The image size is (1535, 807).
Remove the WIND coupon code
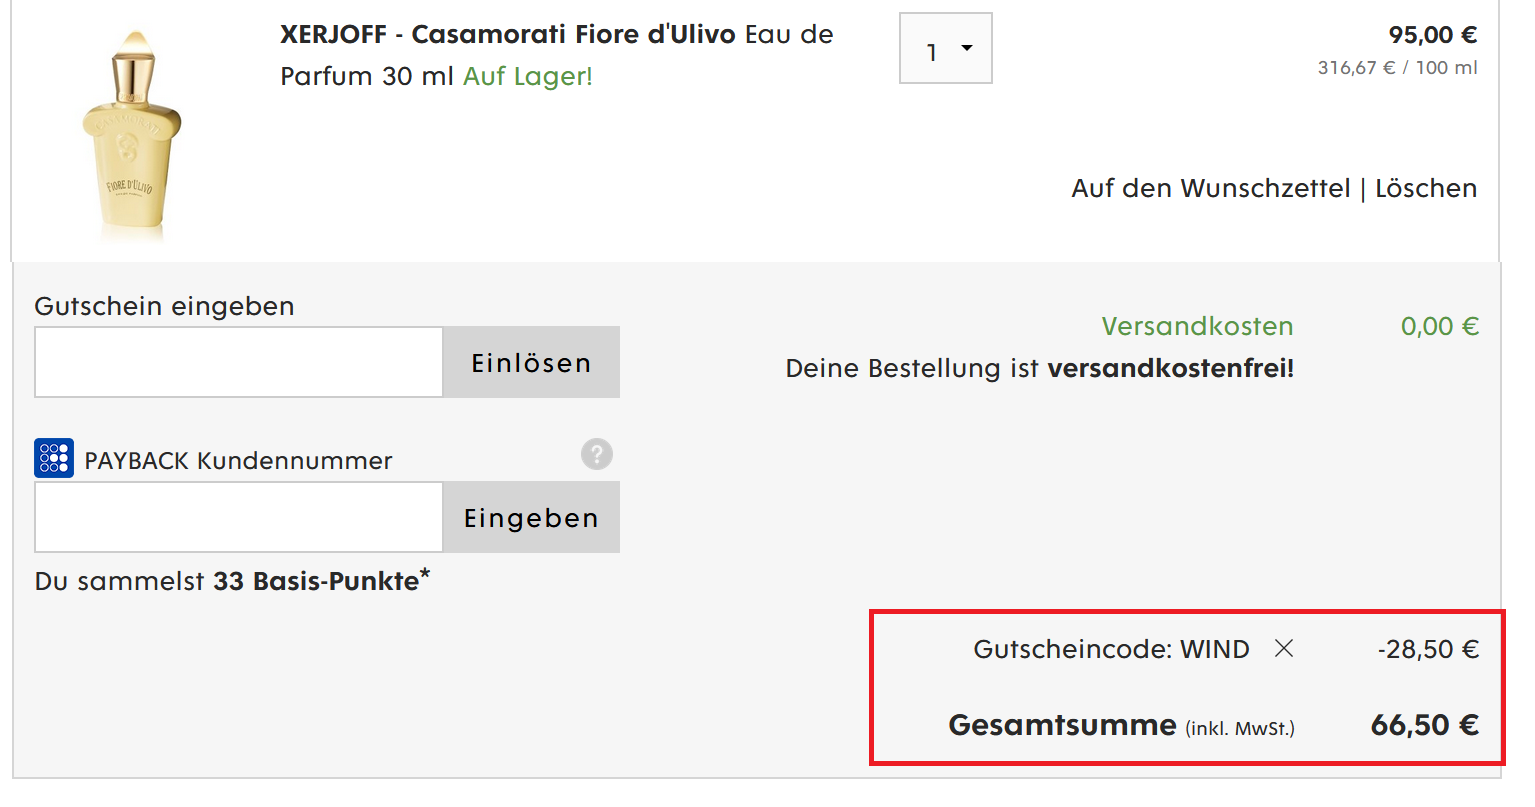tap(1284, 649)
